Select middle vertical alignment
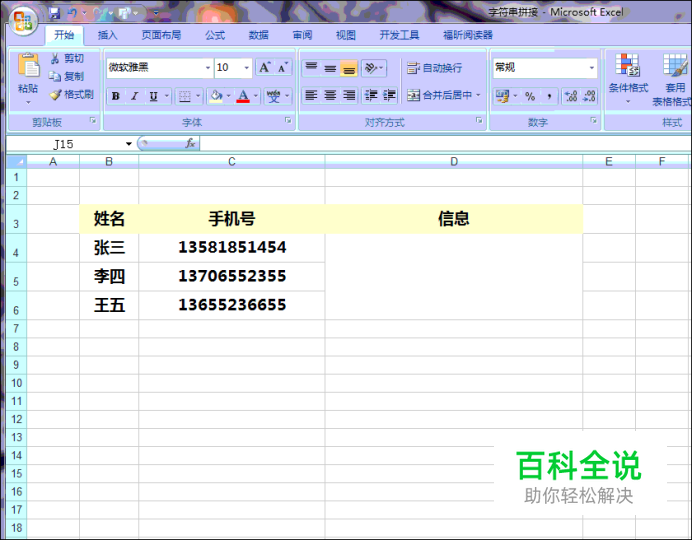692x540 pixels. click(x=330, y=68)
